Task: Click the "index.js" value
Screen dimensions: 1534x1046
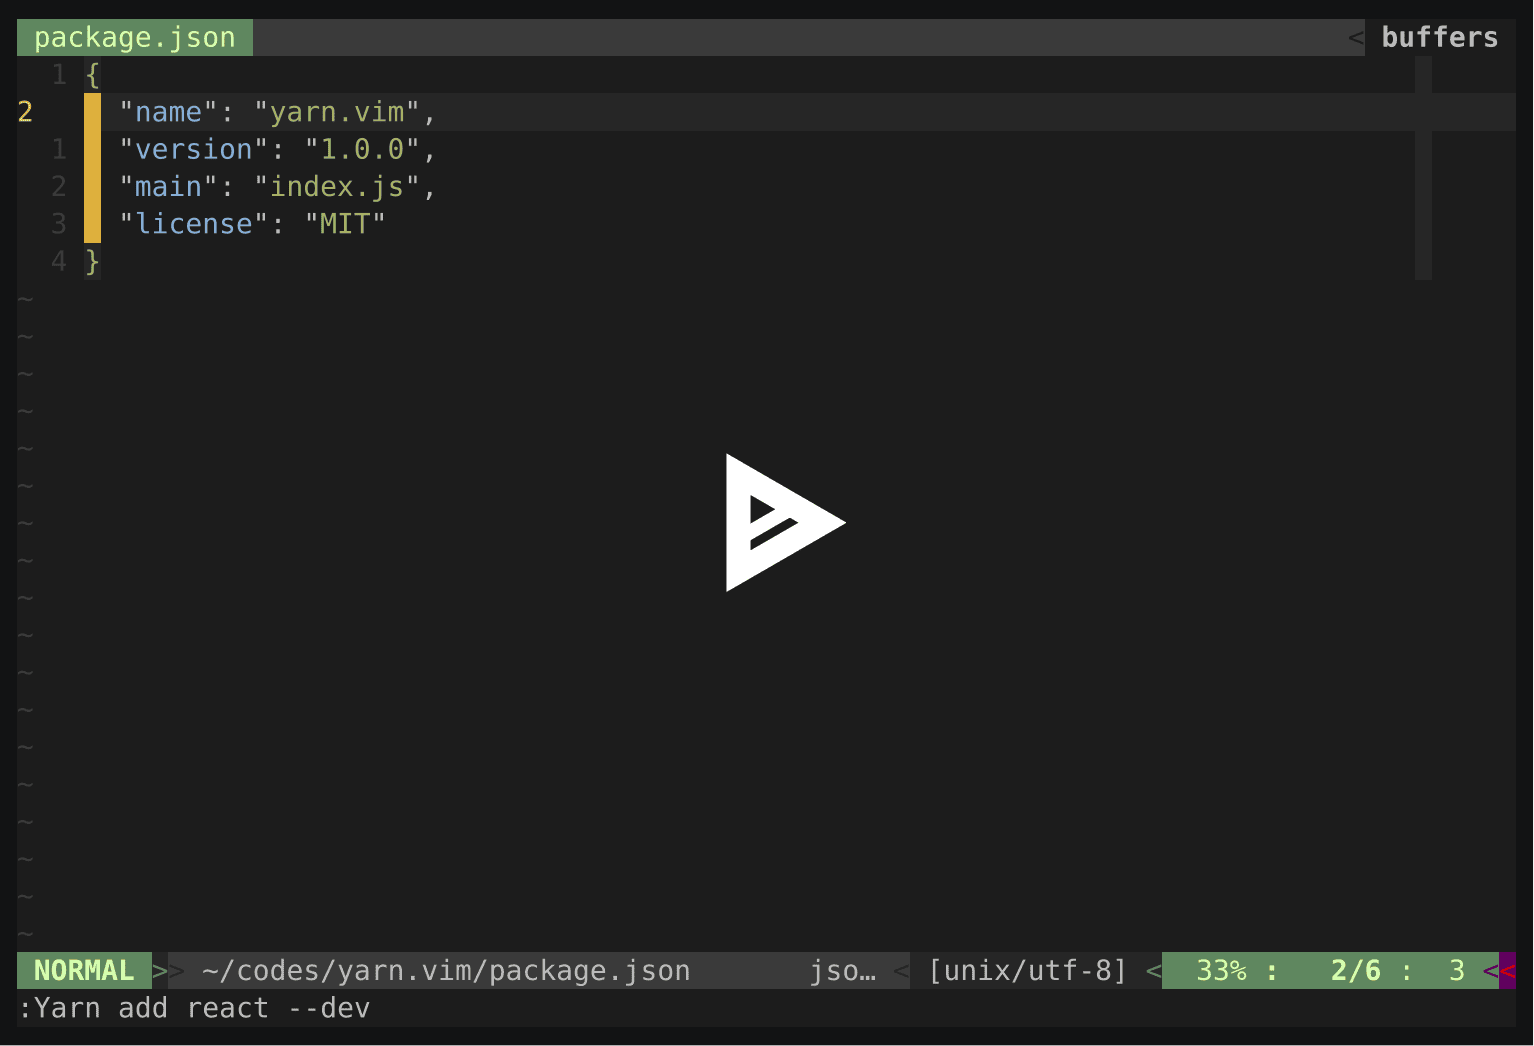Action: [336, 186]
